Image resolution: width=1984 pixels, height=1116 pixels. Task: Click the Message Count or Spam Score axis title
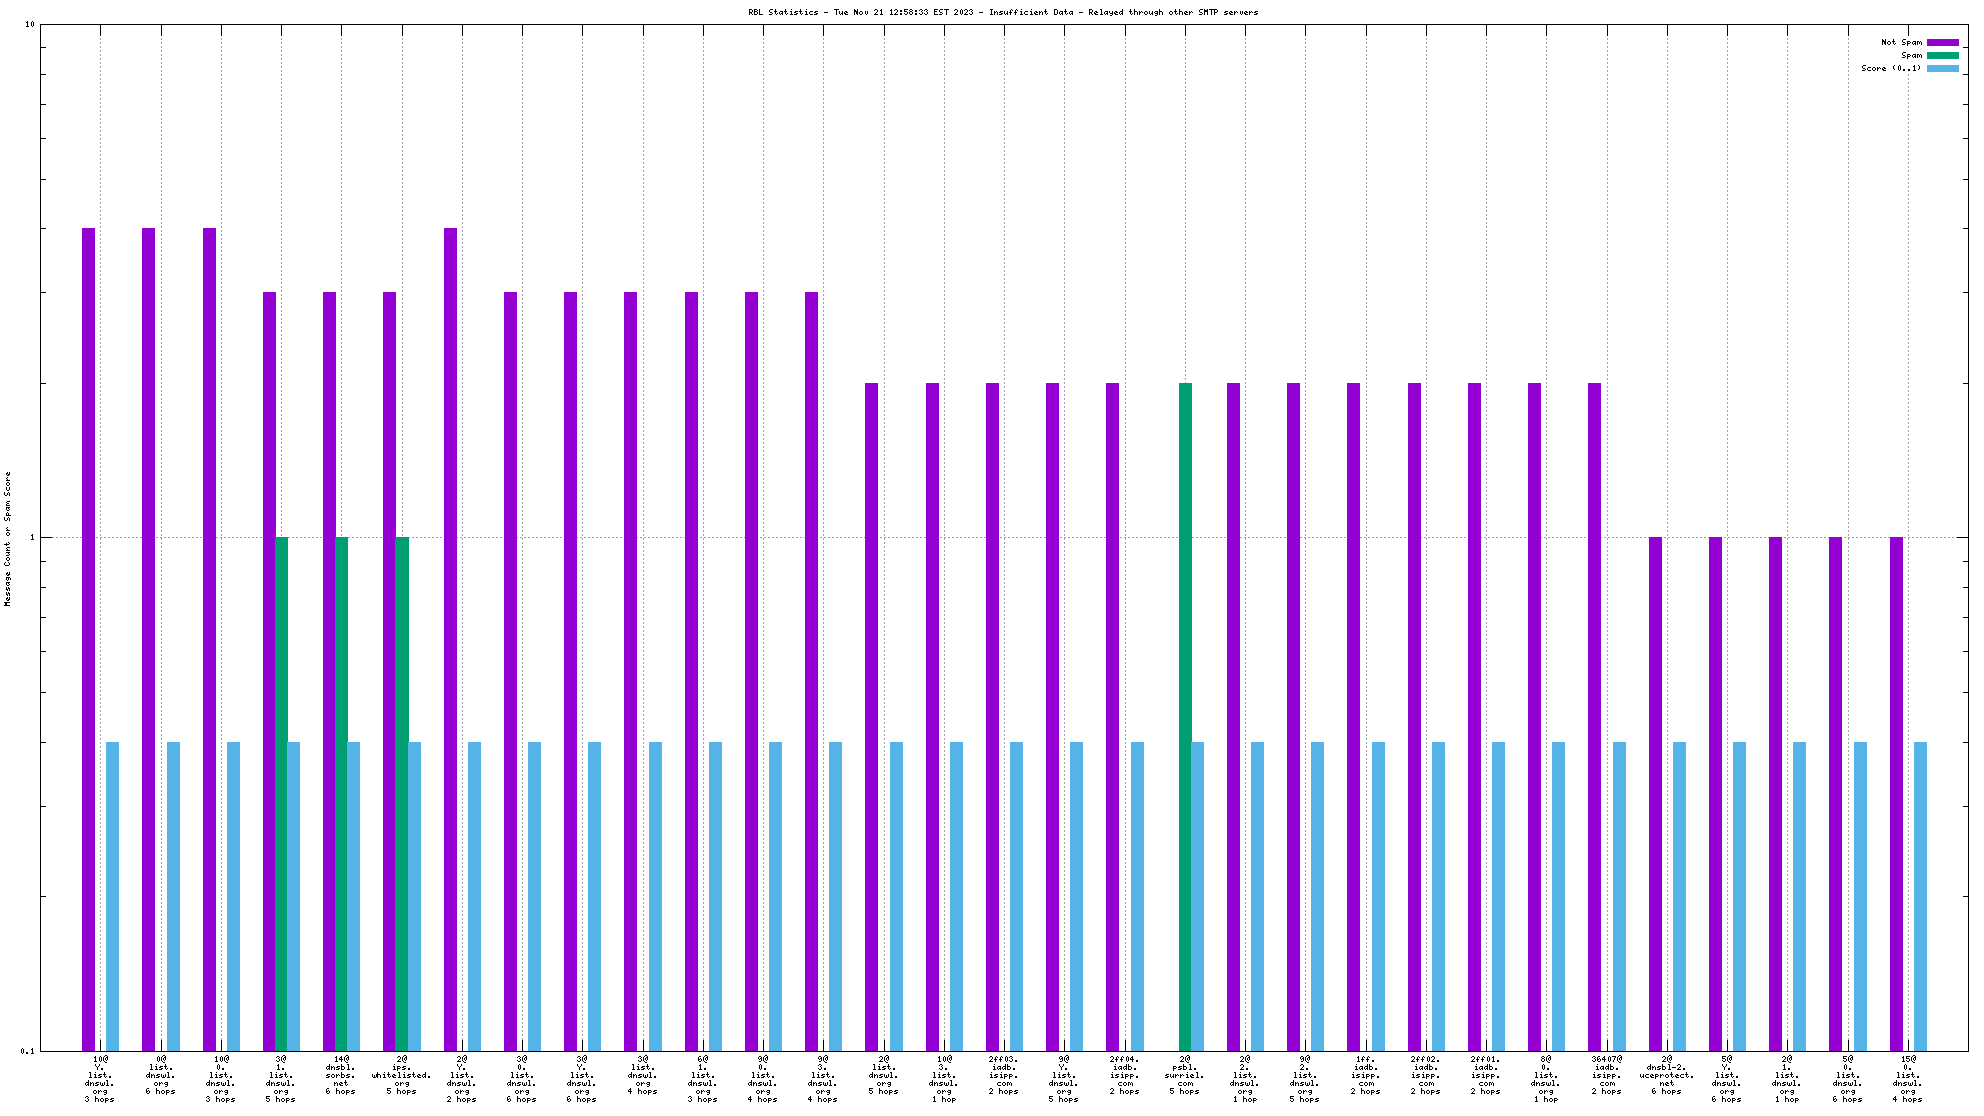pyautogui.click(x=8, y=539)
